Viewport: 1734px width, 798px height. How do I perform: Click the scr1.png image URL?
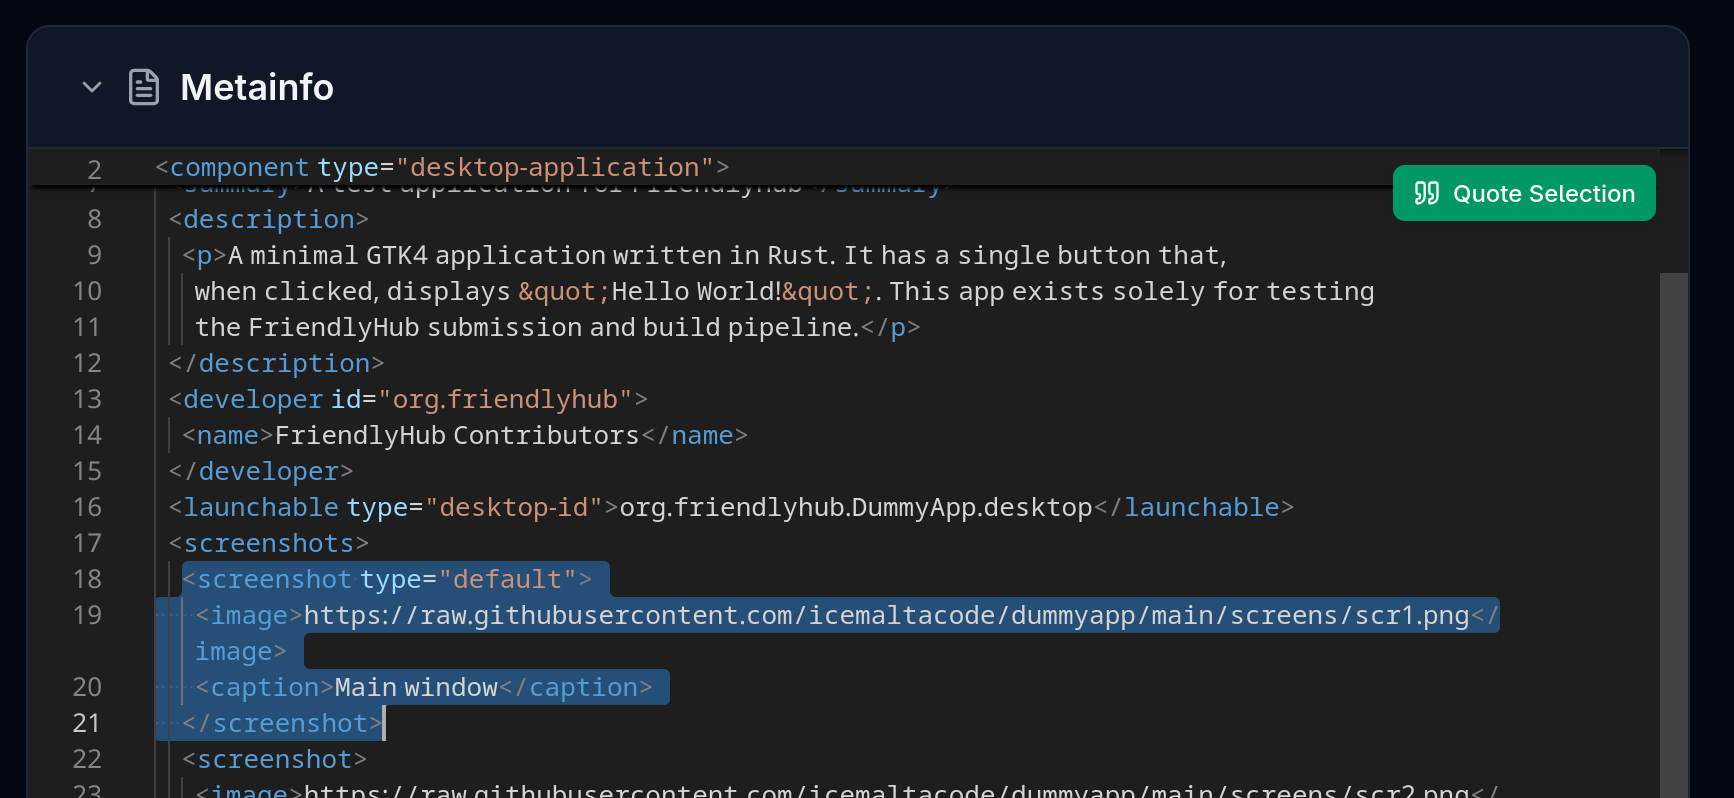click(x=885, y=615)
